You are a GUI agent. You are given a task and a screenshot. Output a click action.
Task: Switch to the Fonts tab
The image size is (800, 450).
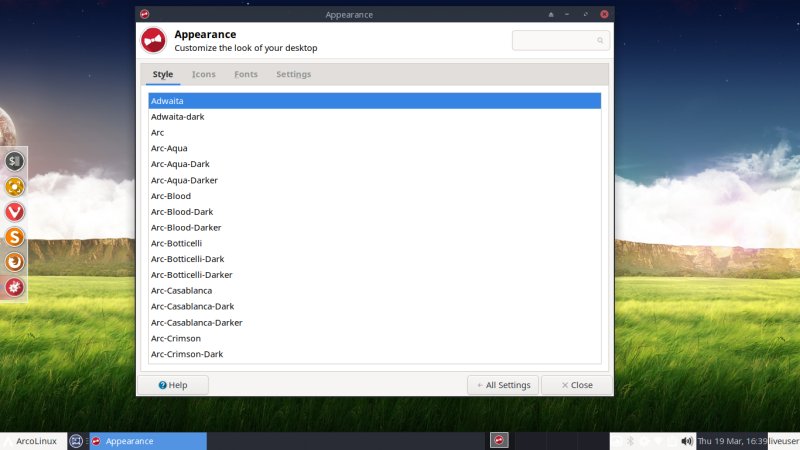point(246,74)
